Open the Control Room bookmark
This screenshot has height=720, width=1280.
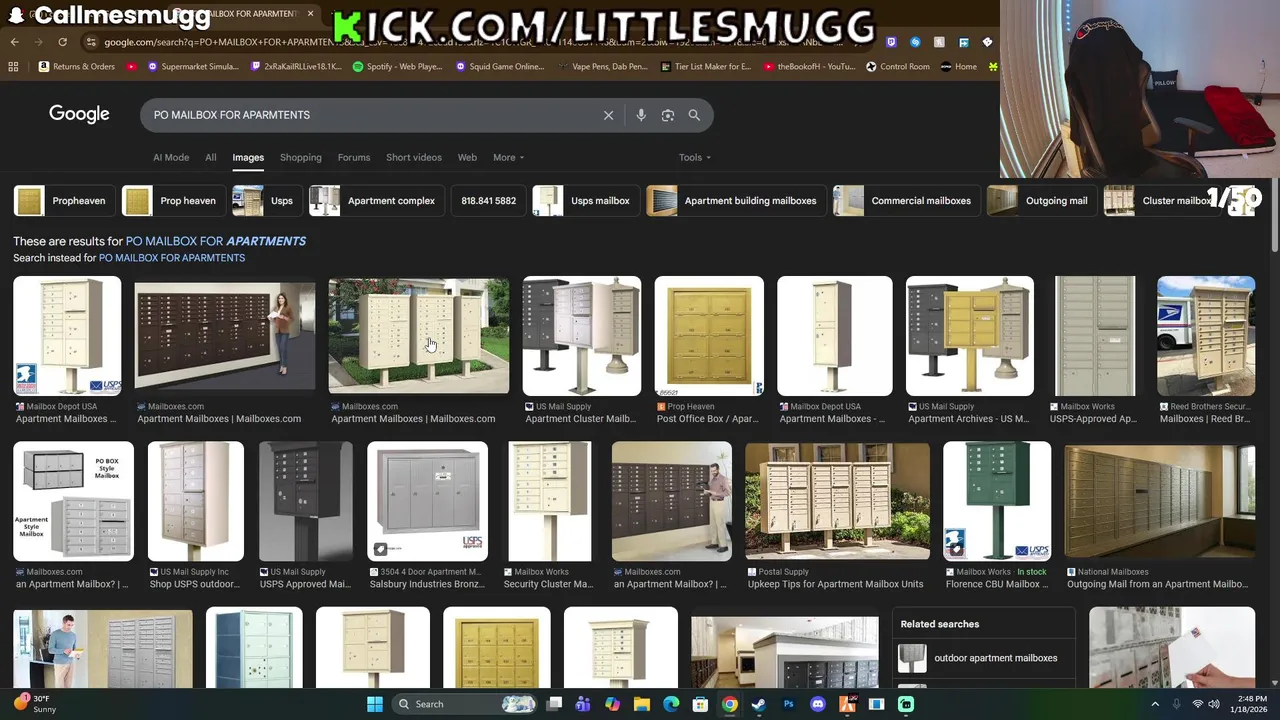pyautogui.click(x=898, y=67)
